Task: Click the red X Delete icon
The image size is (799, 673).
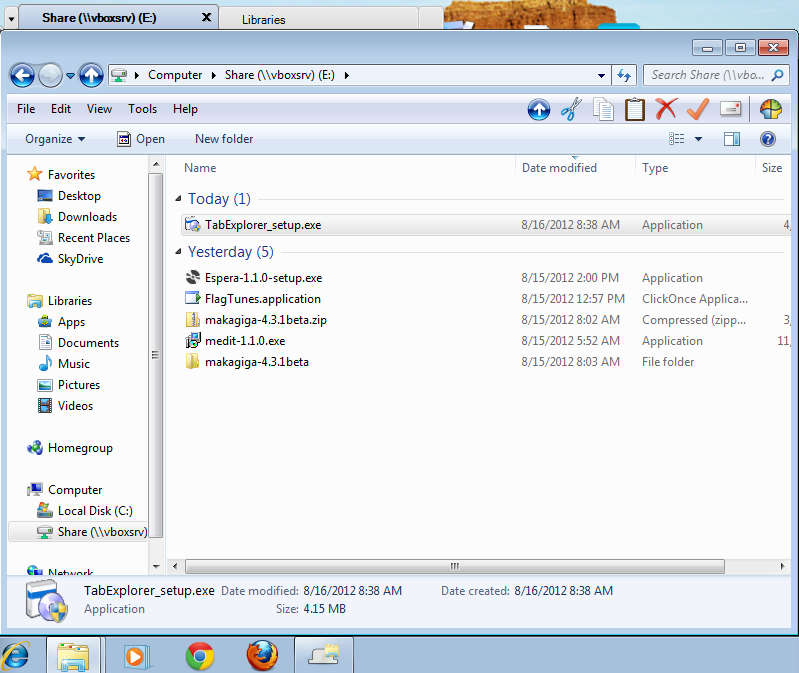Action: (x=666, y=110)
